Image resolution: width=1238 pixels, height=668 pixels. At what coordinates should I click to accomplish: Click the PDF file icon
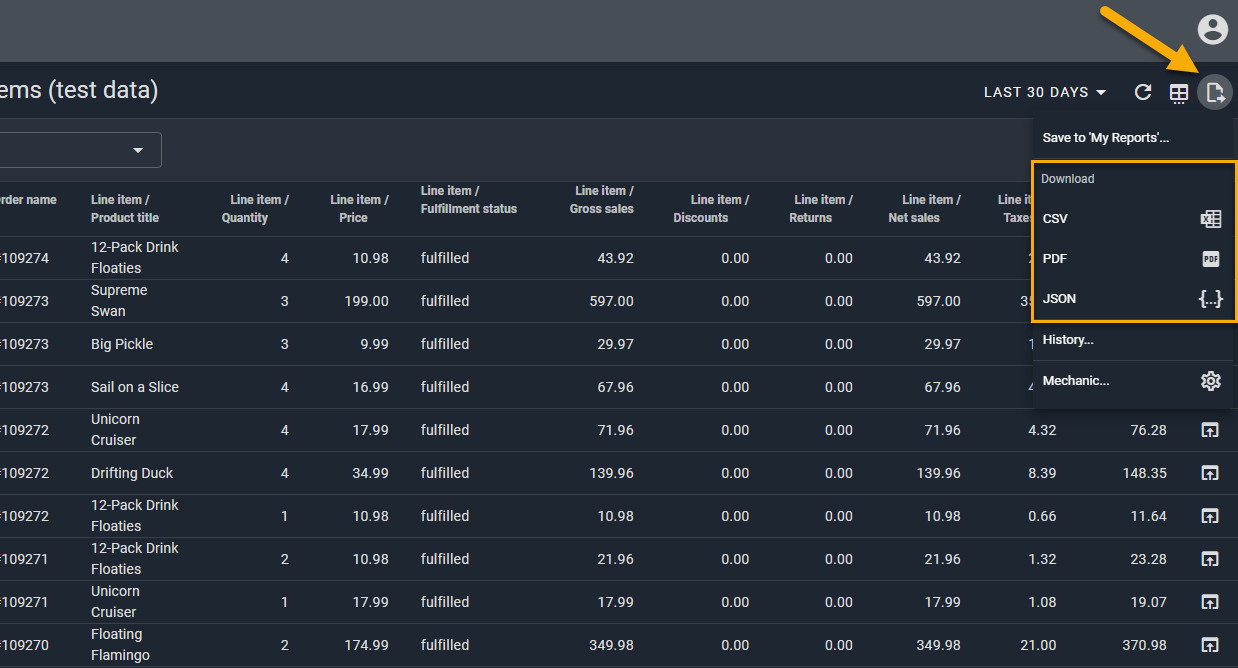pos(1210,259)
